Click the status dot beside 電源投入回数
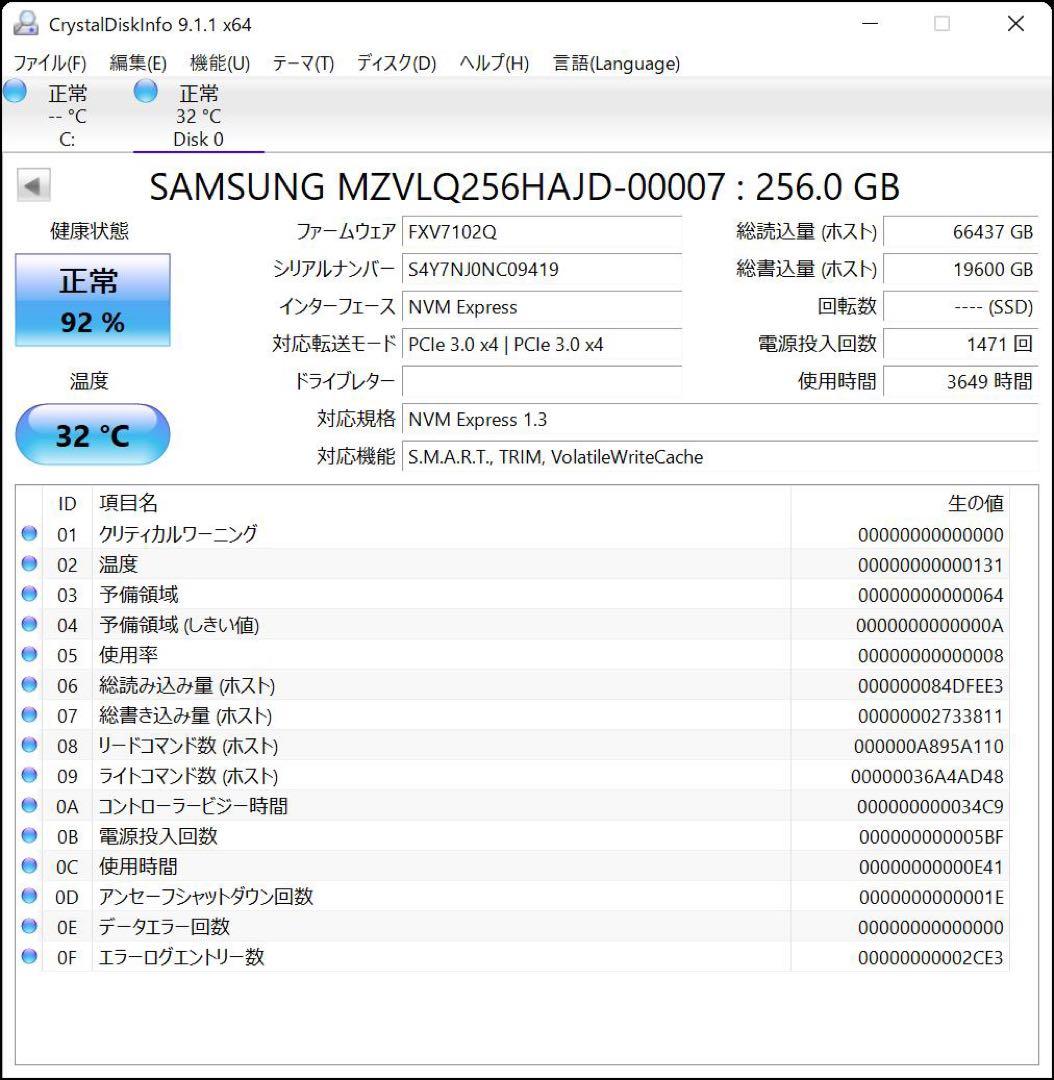1054x1080 pixels. (x=28, y=836)
